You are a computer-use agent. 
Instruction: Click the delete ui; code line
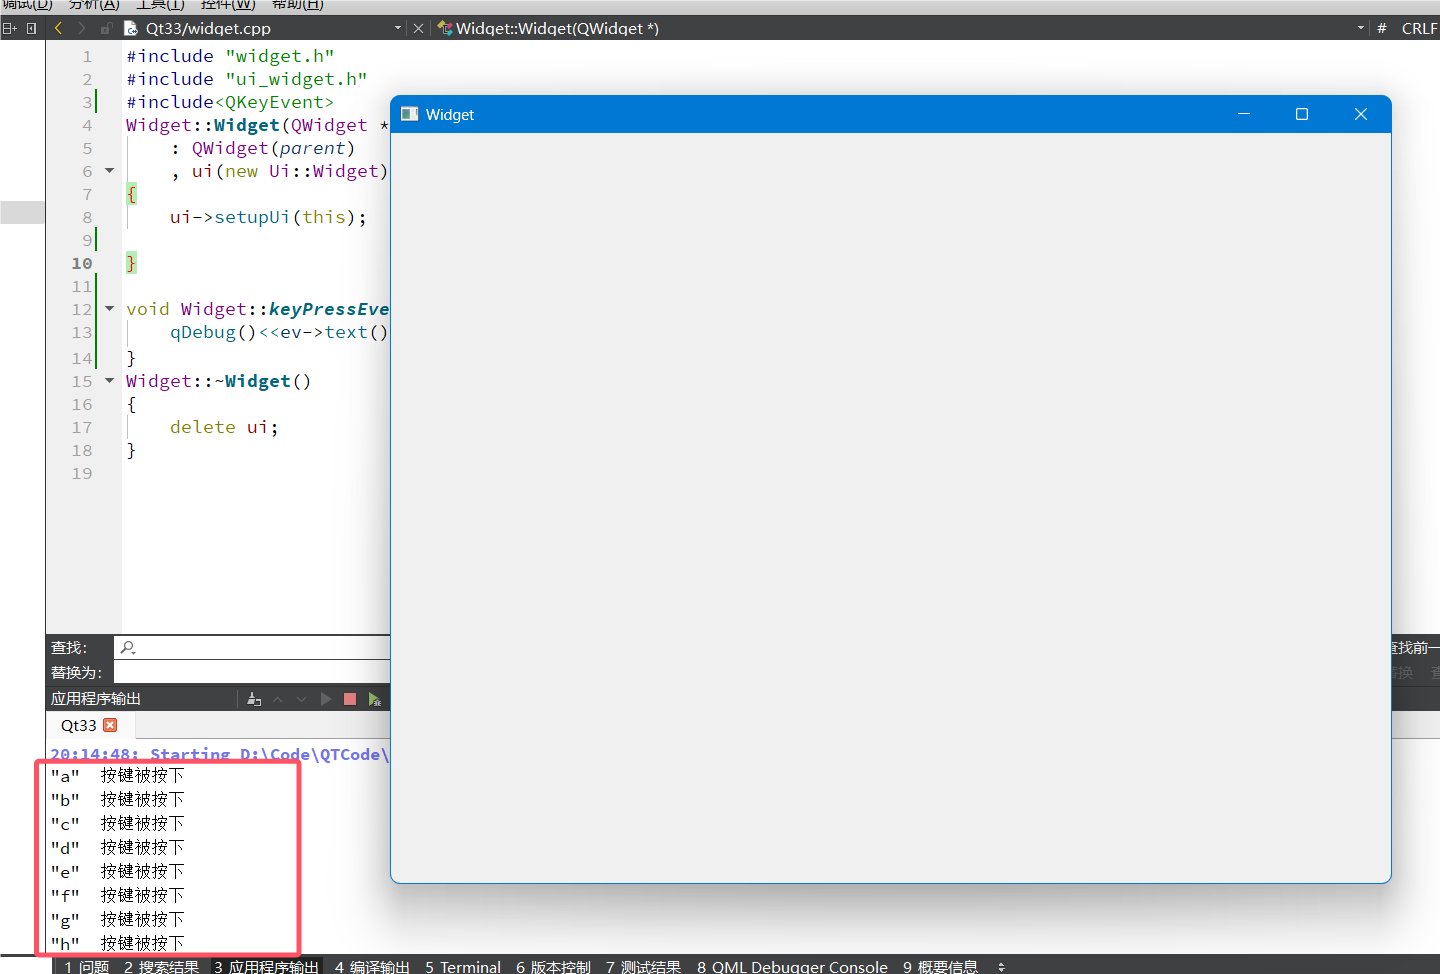[224, 427]
